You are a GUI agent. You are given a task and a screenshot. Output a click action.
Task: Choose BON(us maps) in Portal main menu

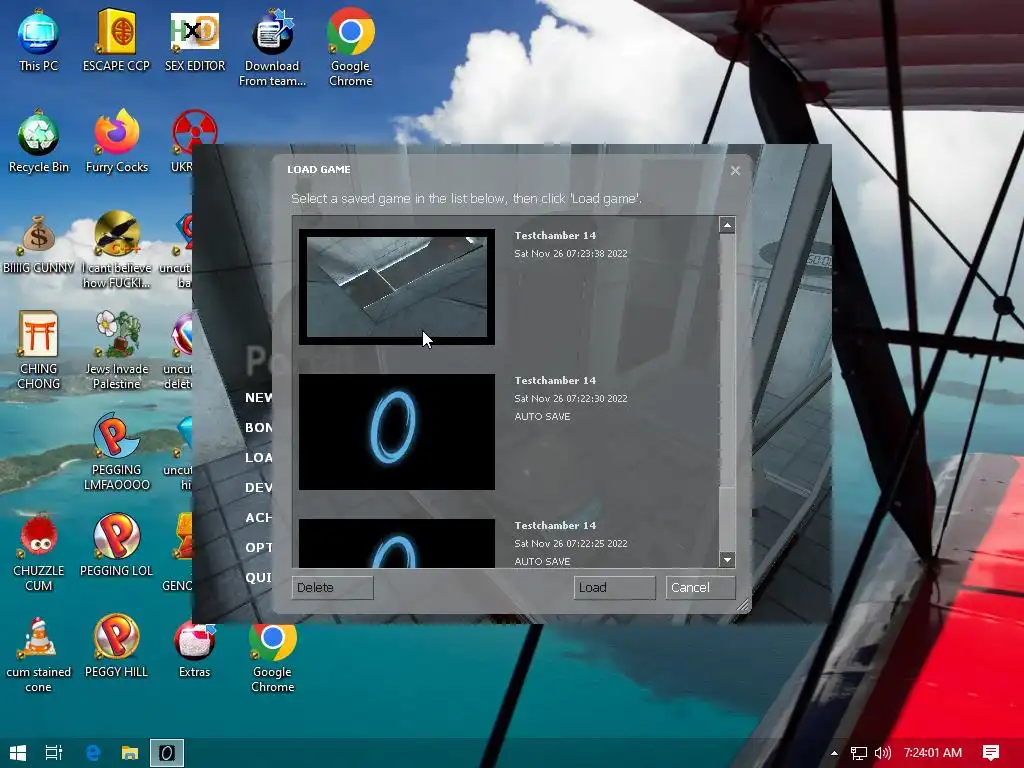[259, 428]
